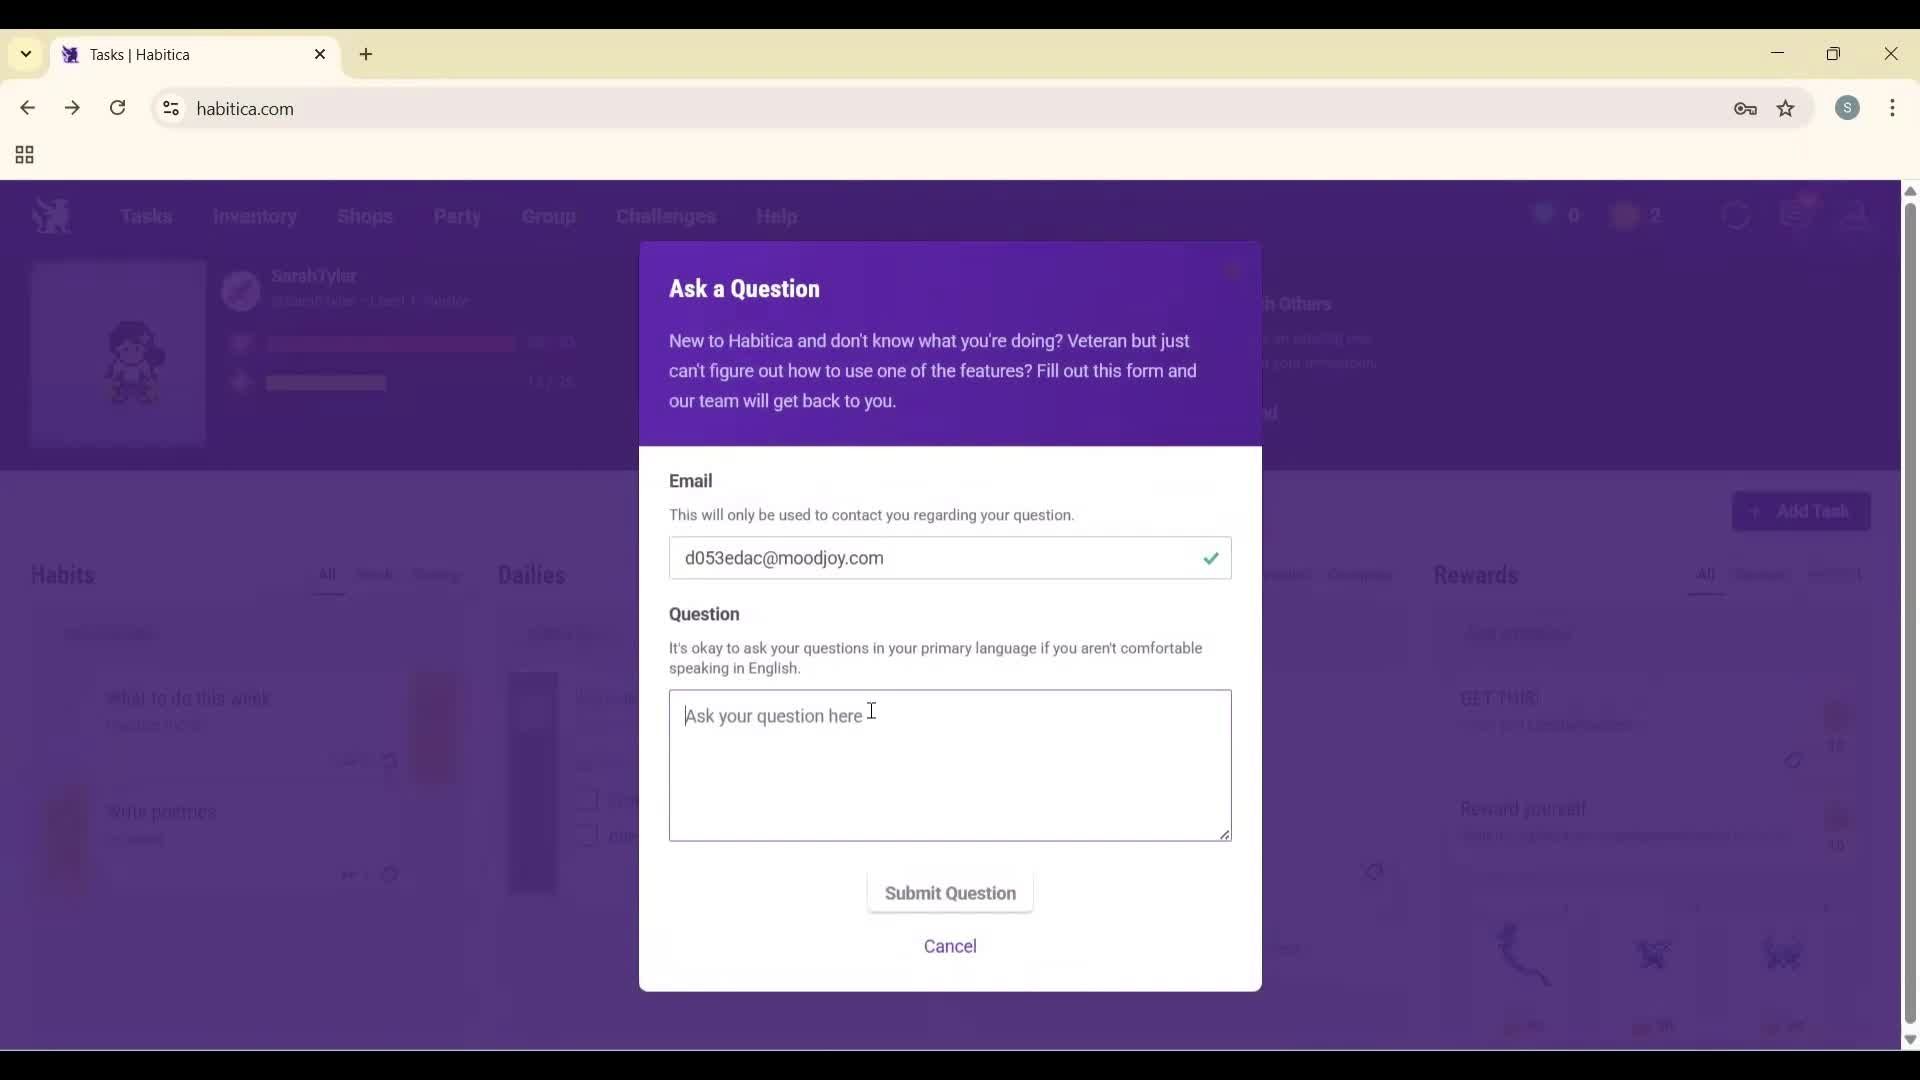Click the sync icon in the header
This screenshot has width=1920, height=1080.
(x=1737, y=214)
